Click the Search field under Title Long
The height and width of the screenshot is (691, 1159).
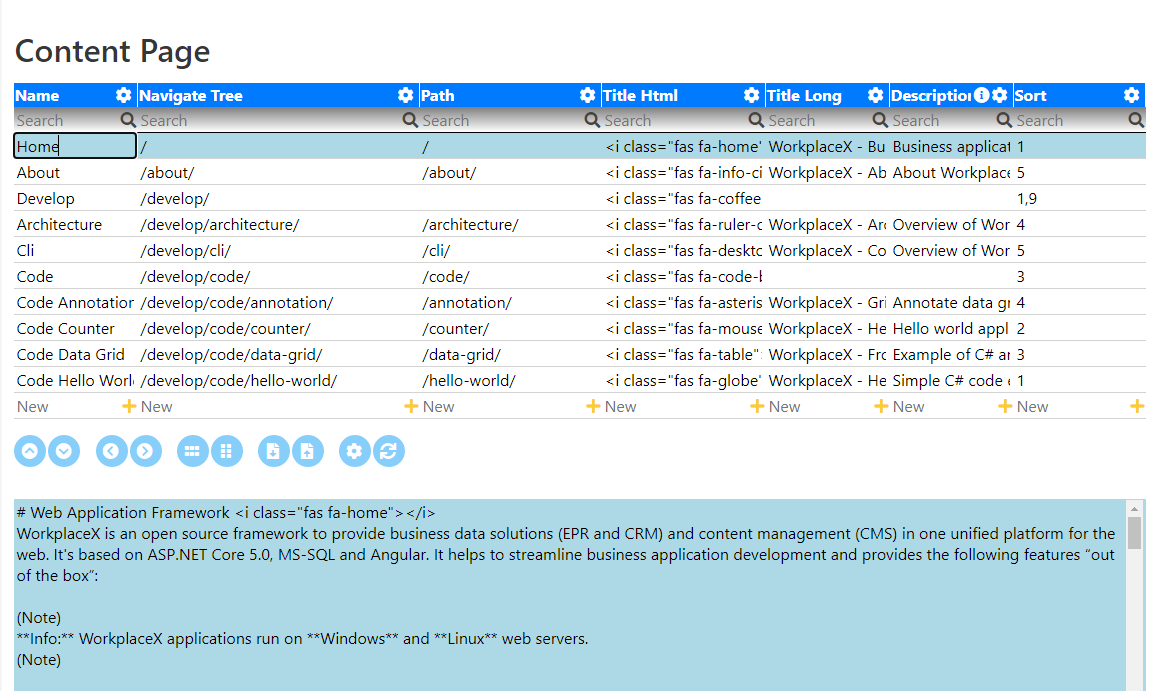(x=819, y=120)
